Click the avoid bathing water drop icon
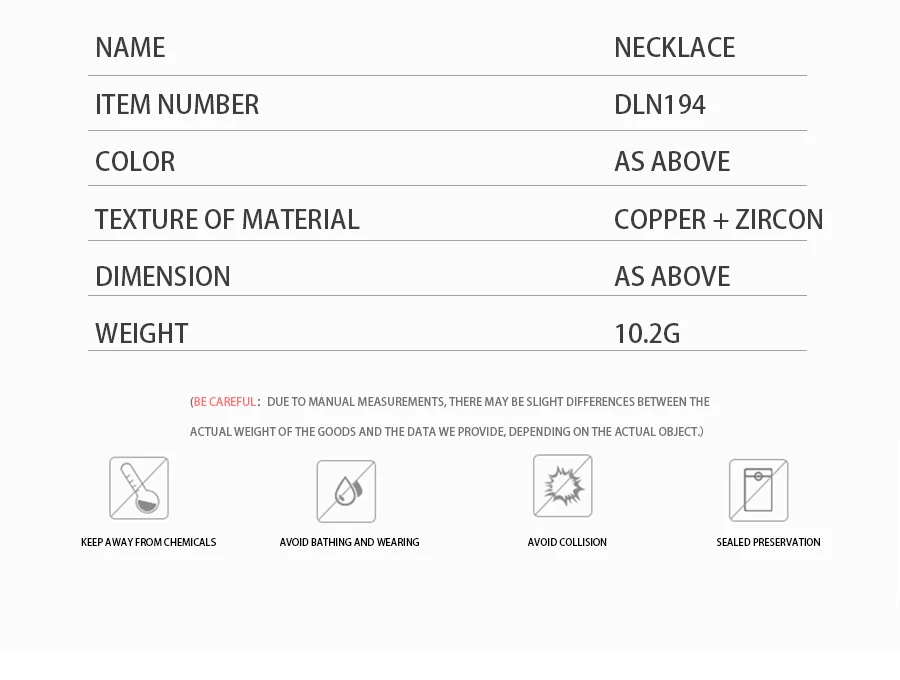900x680 pixels. tap(346, 491)
